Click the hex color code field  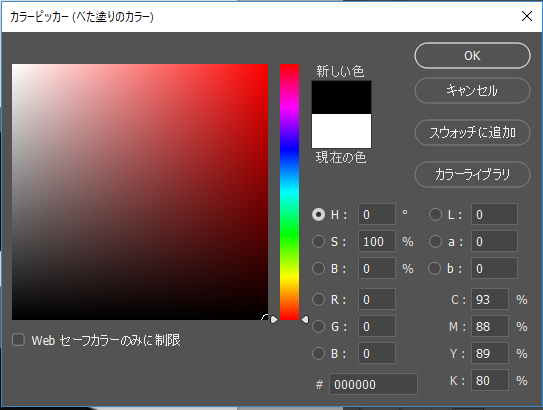(x=373, y=384)
